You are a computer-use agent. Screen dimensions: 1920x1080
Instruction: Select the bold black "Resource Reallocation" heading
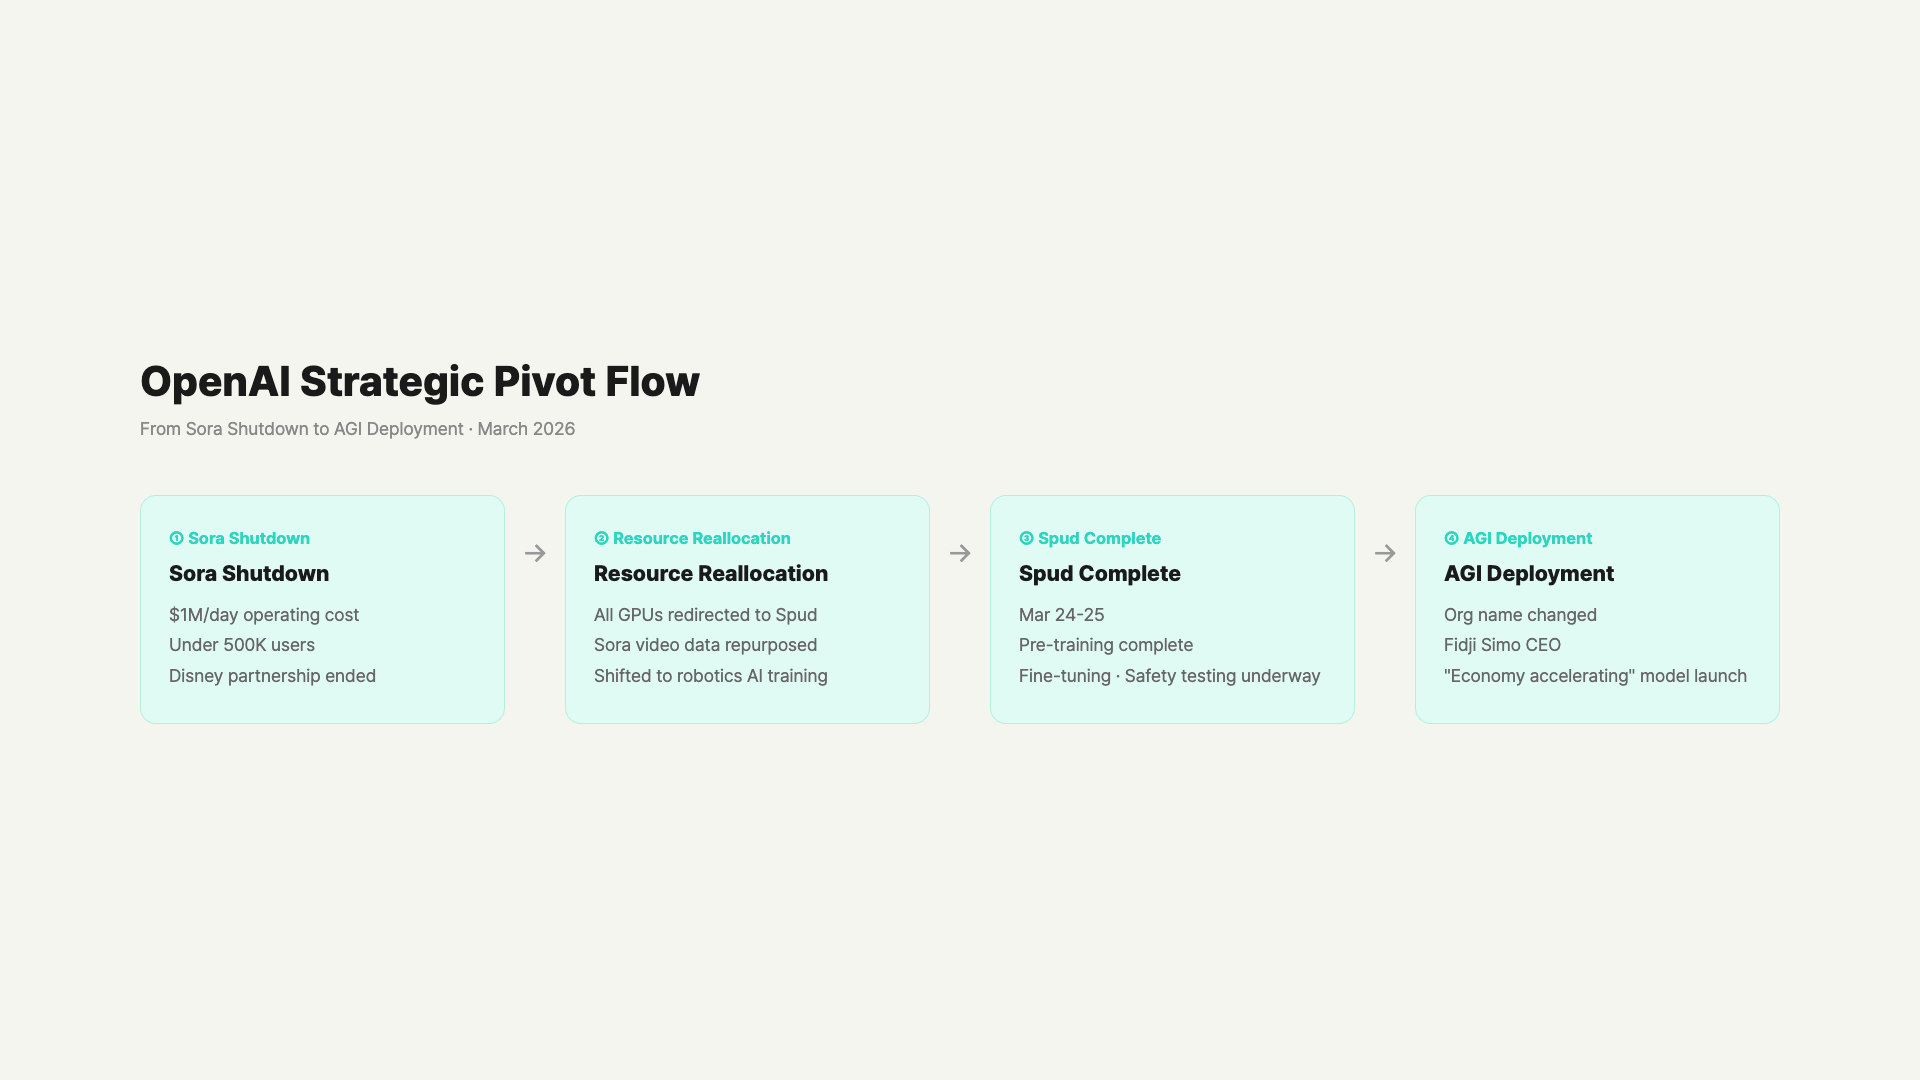pyautogui.click(x=710, y=574)
